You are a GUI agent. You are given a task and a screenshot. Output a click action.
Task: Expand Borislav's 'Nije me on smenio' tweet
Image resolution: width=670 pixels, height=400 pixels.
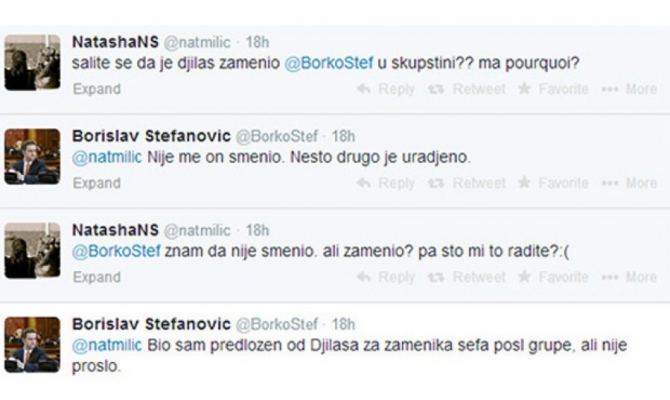96,183
